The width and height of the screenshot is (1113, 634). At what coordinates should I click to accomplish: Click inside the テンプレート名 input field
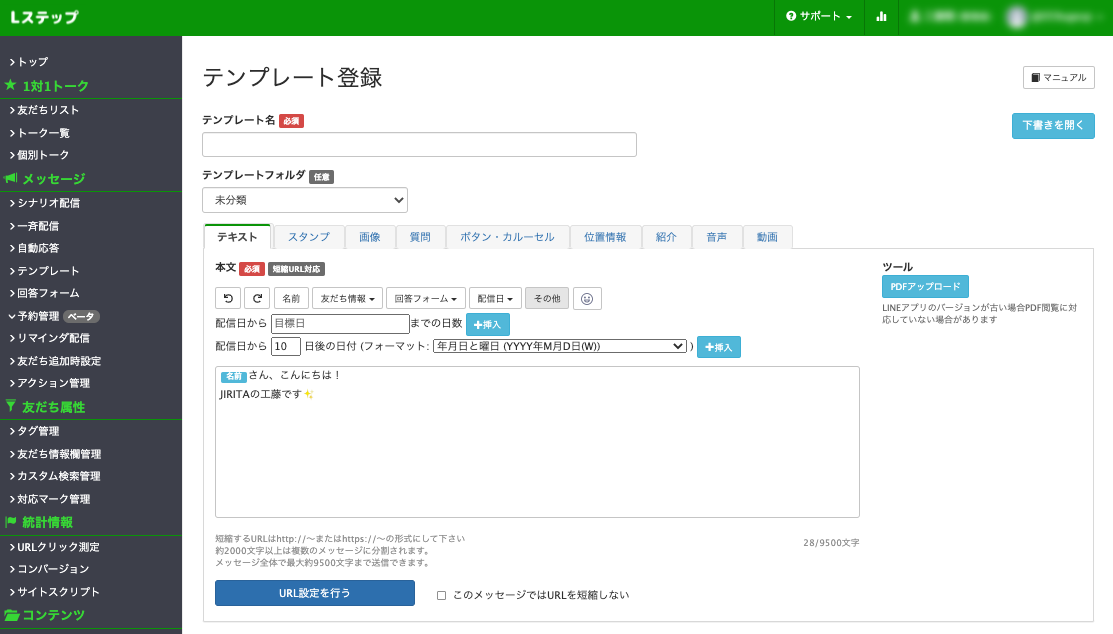click(x=419, y=144)
